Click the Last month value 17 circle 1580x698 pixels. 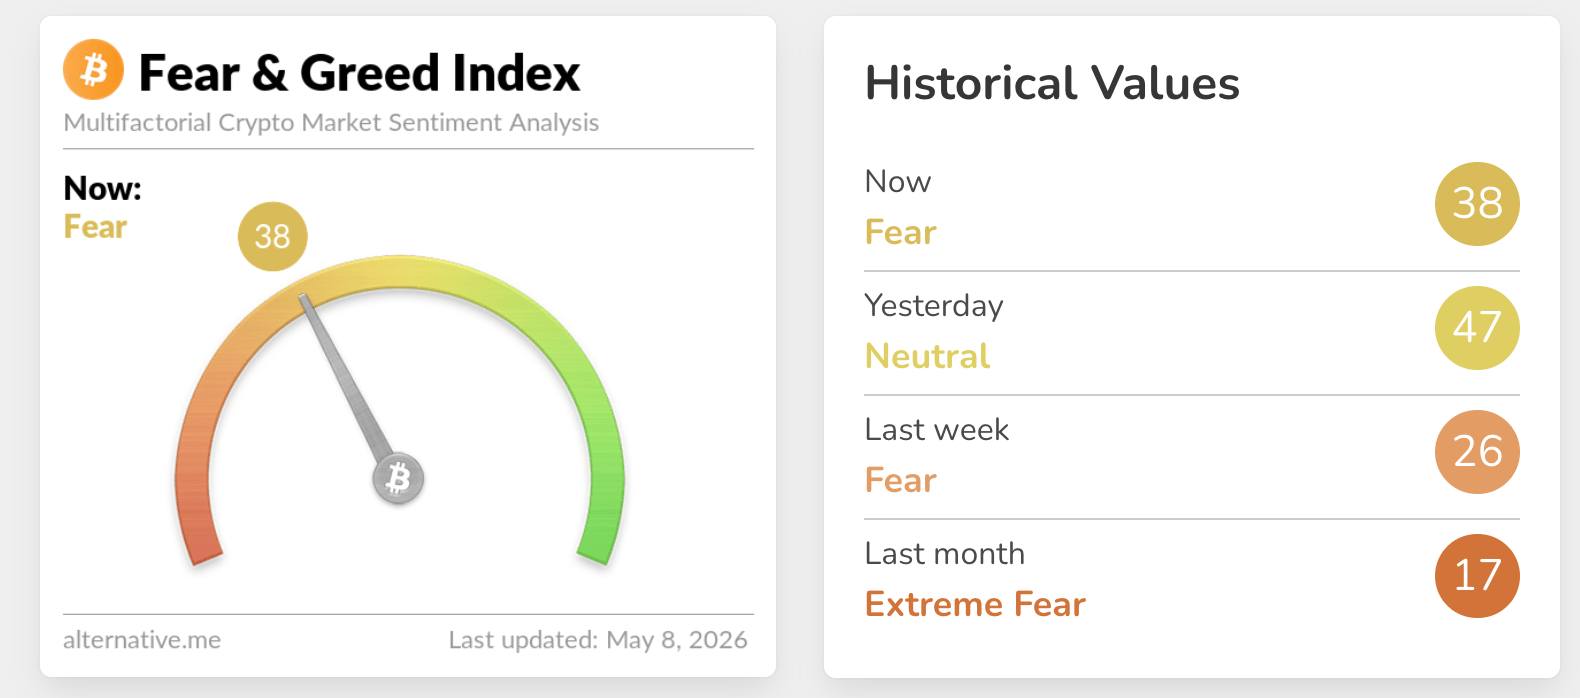(x=1477, y=576)
